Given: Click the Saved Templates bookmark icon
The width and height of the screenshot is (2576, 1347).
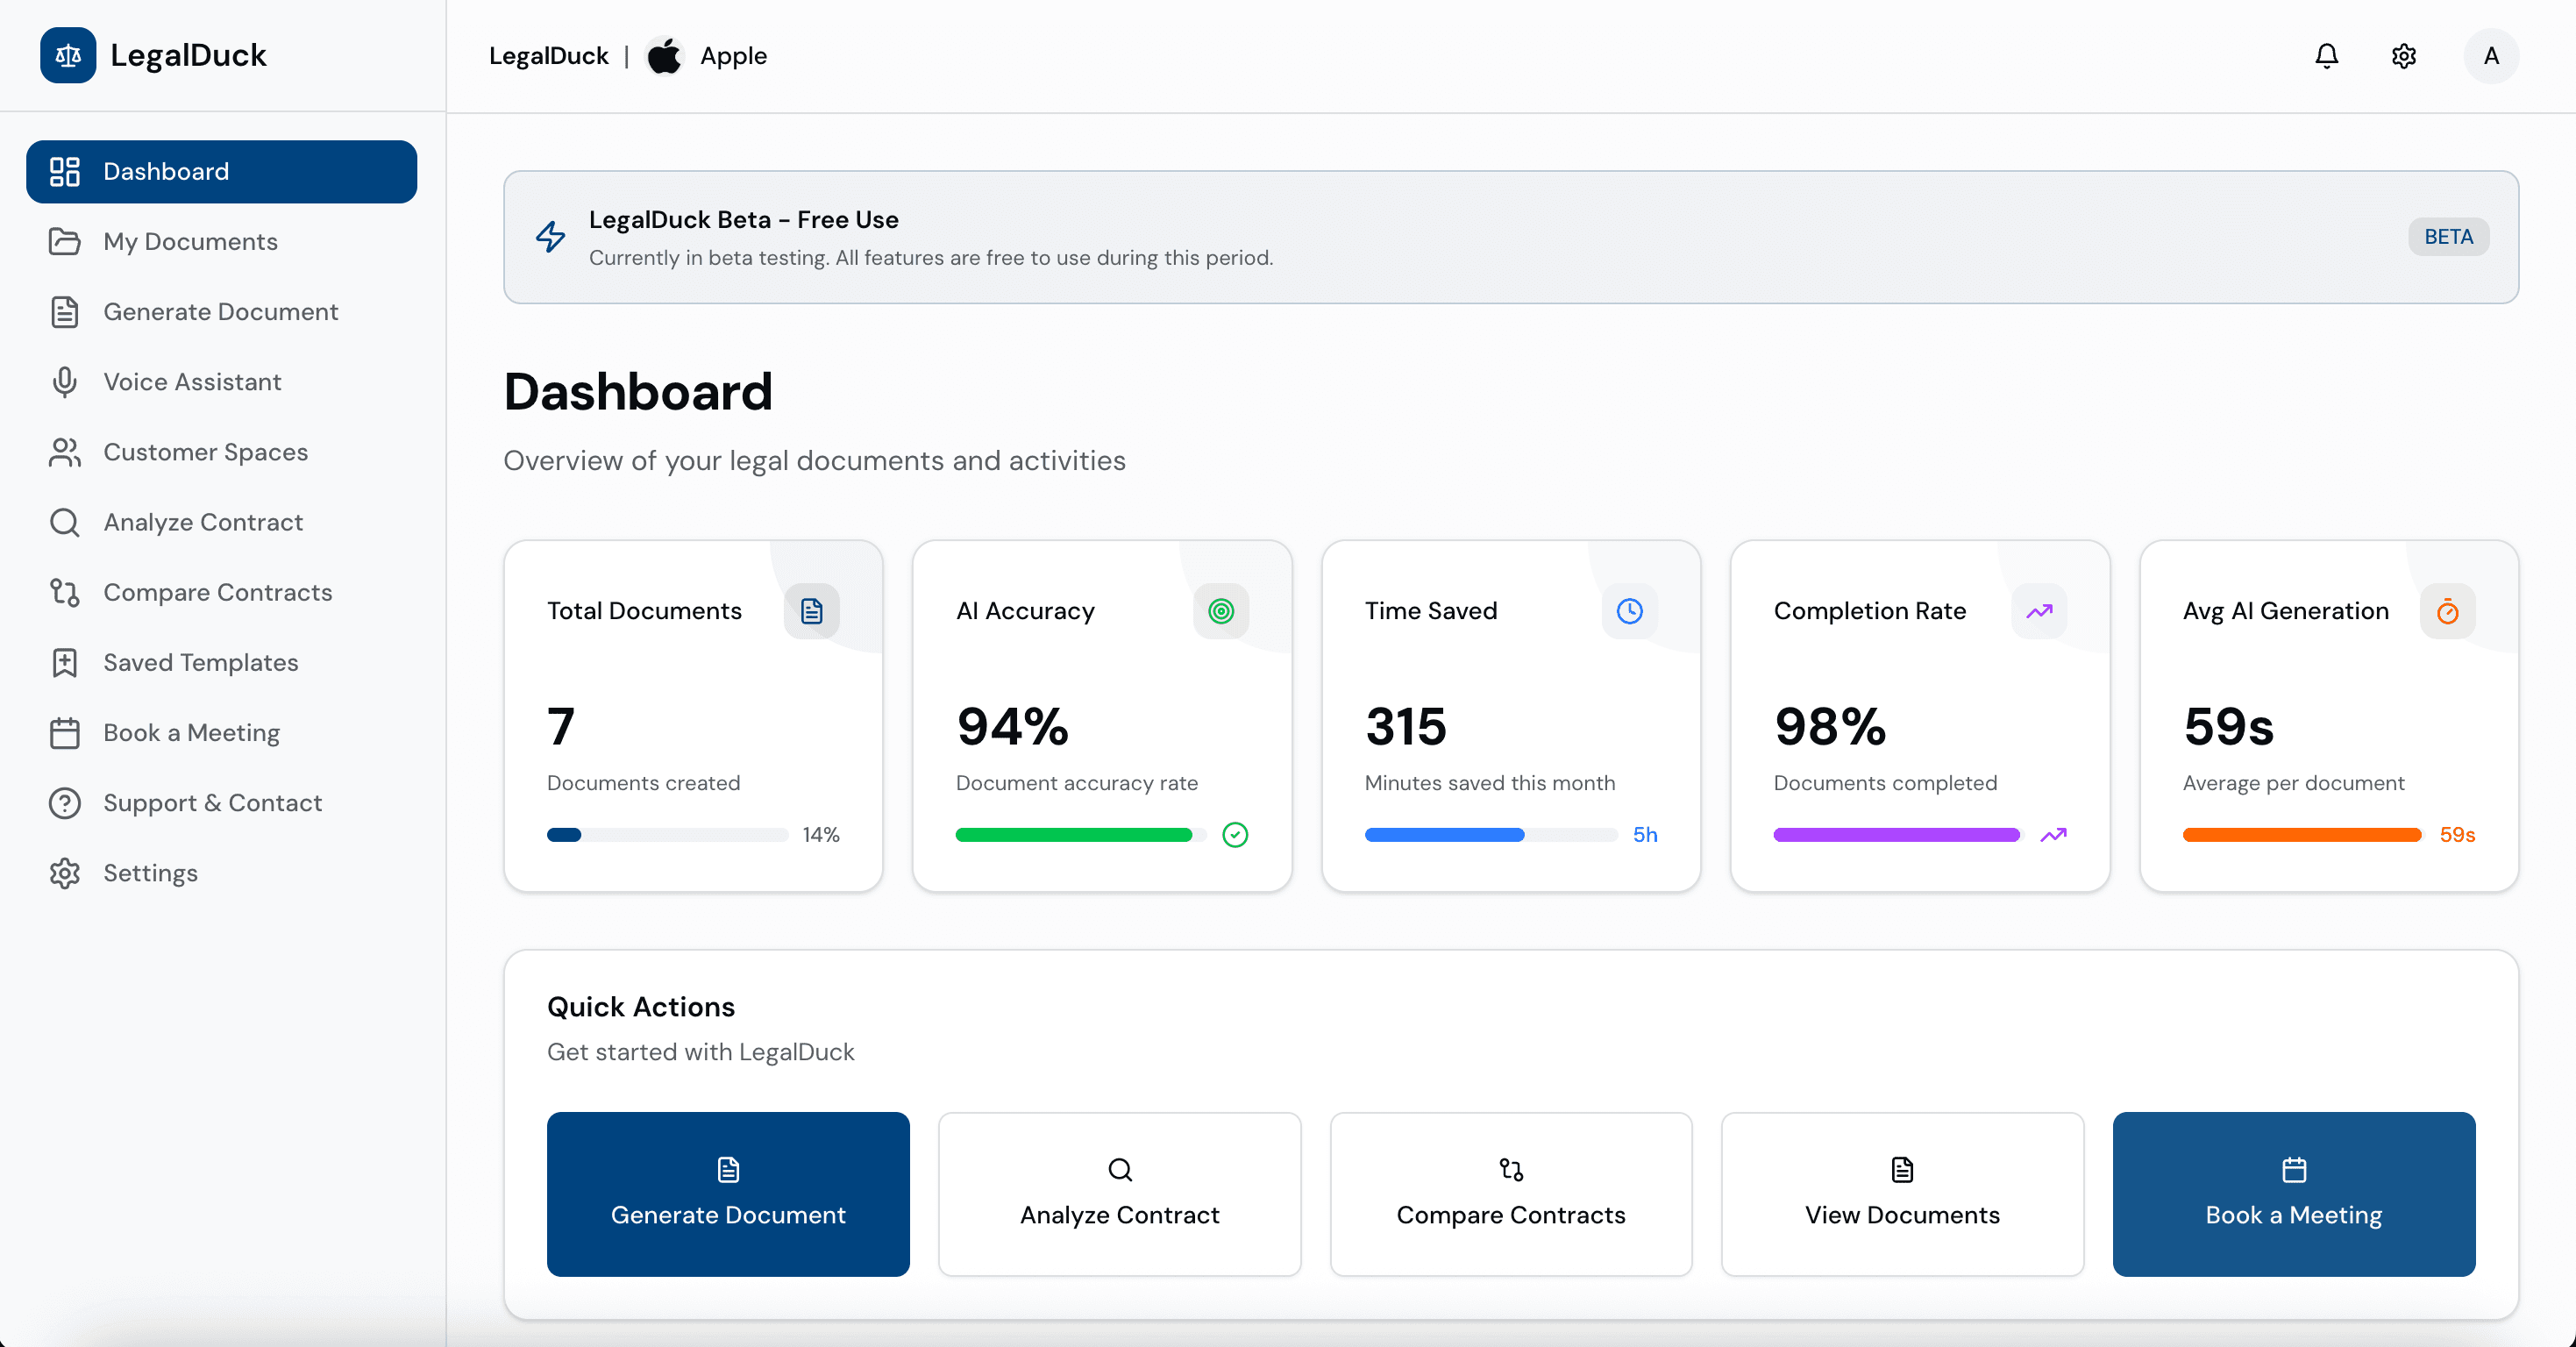Looking at the screenshot, I should [65, 663].
